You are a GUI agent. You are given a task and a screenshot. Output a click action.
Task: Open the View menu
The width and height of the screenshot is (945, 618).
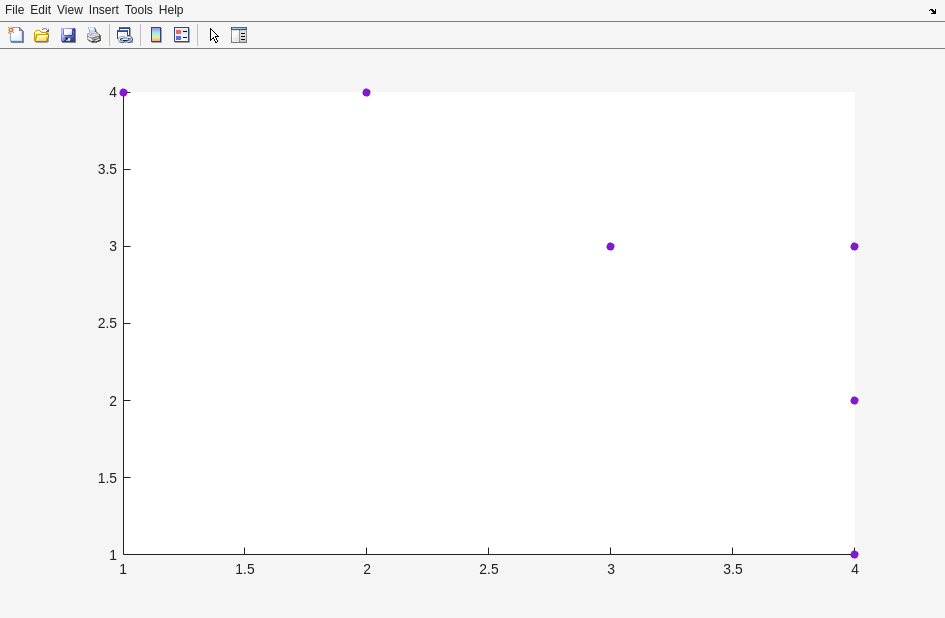click(69, 10)
